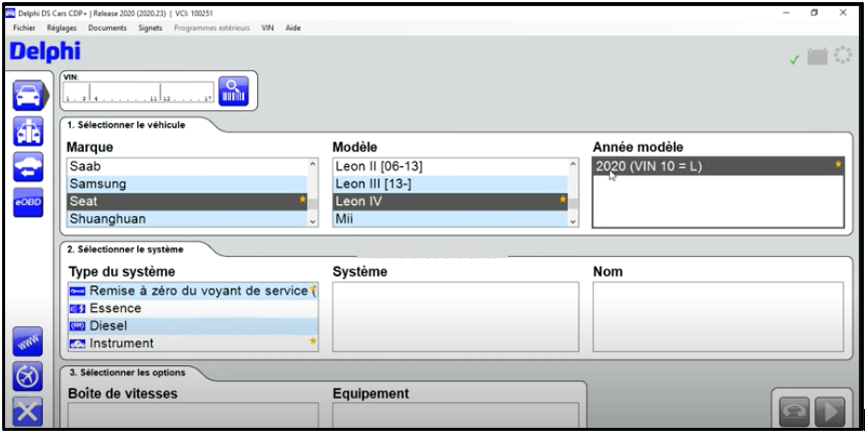This screenshot has height=432, width=866.
Task: Click the star beside 2020 model year
Action: [838, 164]
